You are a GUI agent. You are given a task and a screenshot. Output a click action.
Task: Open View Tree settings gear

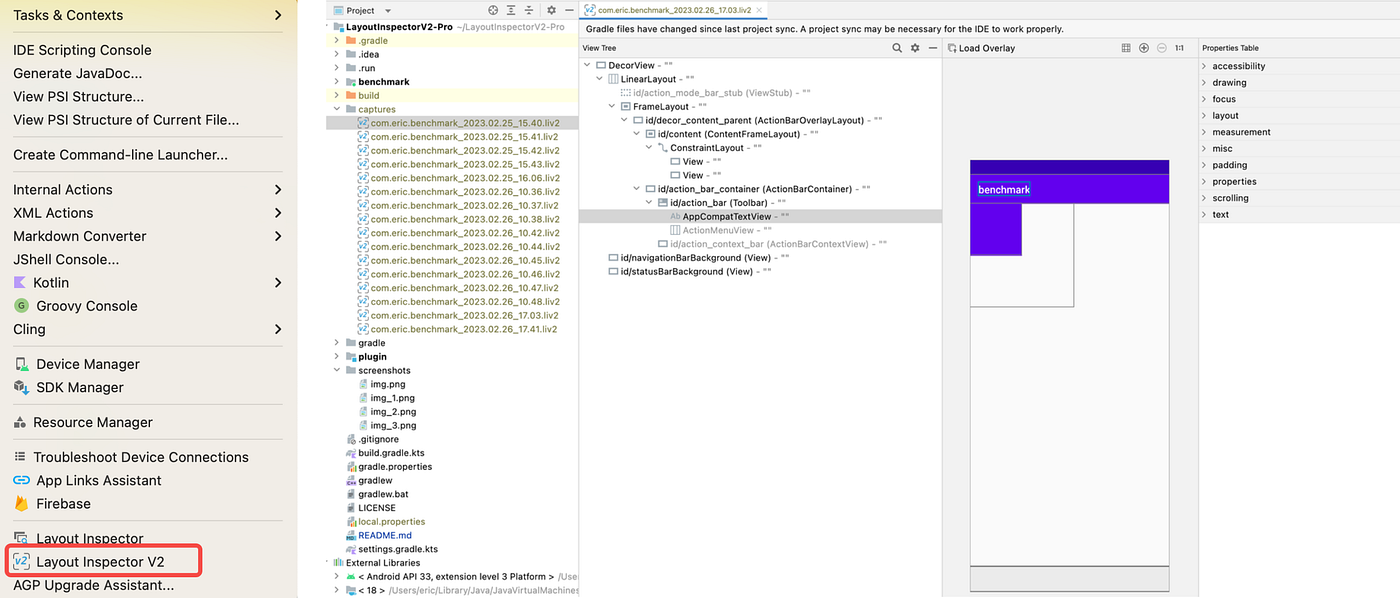coord(915,48)
